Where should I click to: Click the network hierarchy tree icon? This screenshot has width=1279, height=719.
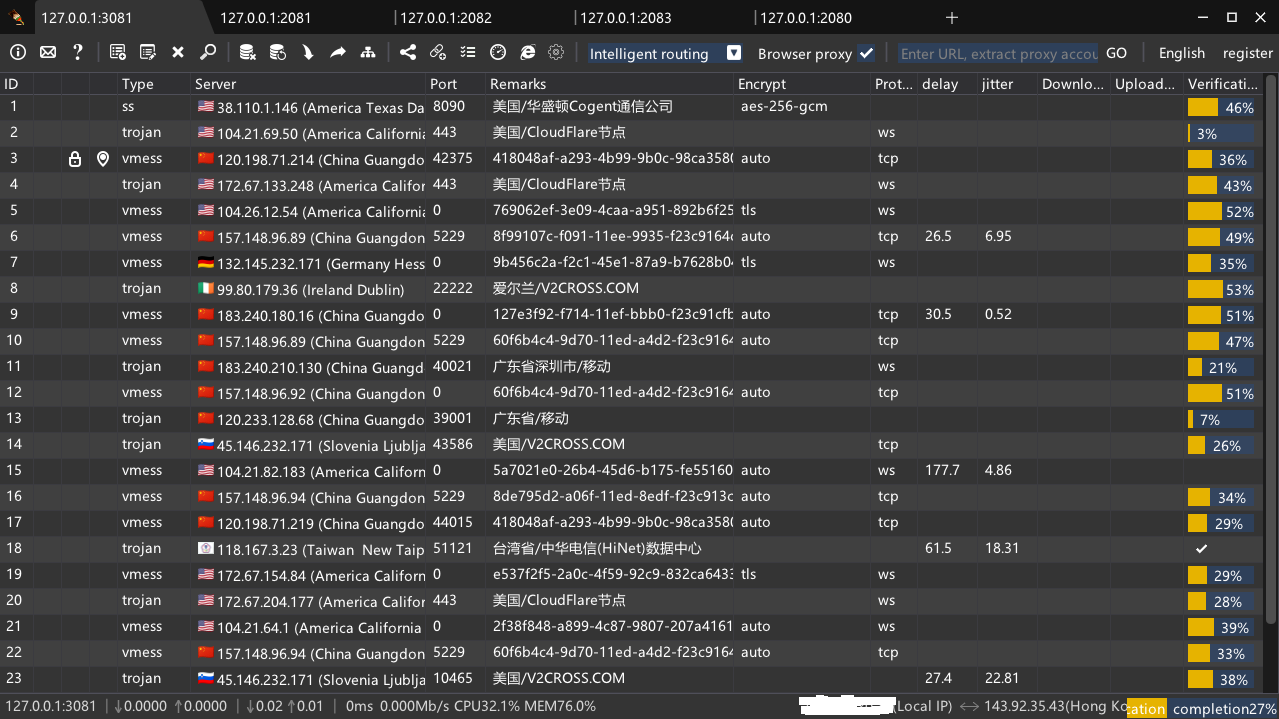[368, 53]
